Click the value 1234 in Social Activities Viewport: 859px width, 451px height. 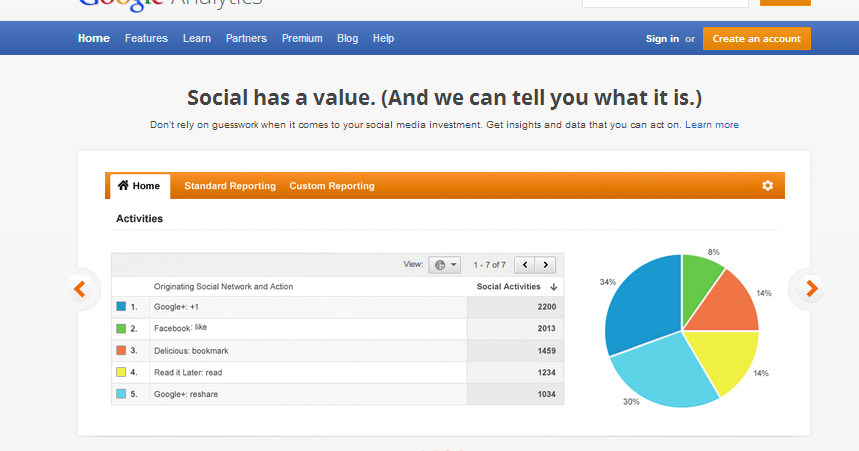coord(547,373)
